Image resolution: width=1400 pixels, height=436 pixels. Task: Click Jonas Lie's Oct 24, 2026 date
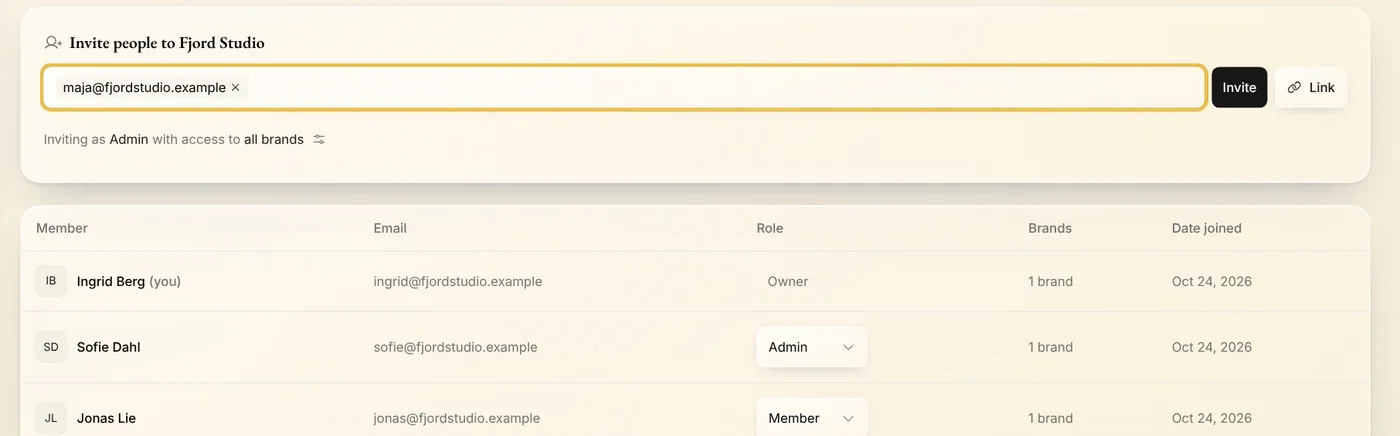(1212, 418)
